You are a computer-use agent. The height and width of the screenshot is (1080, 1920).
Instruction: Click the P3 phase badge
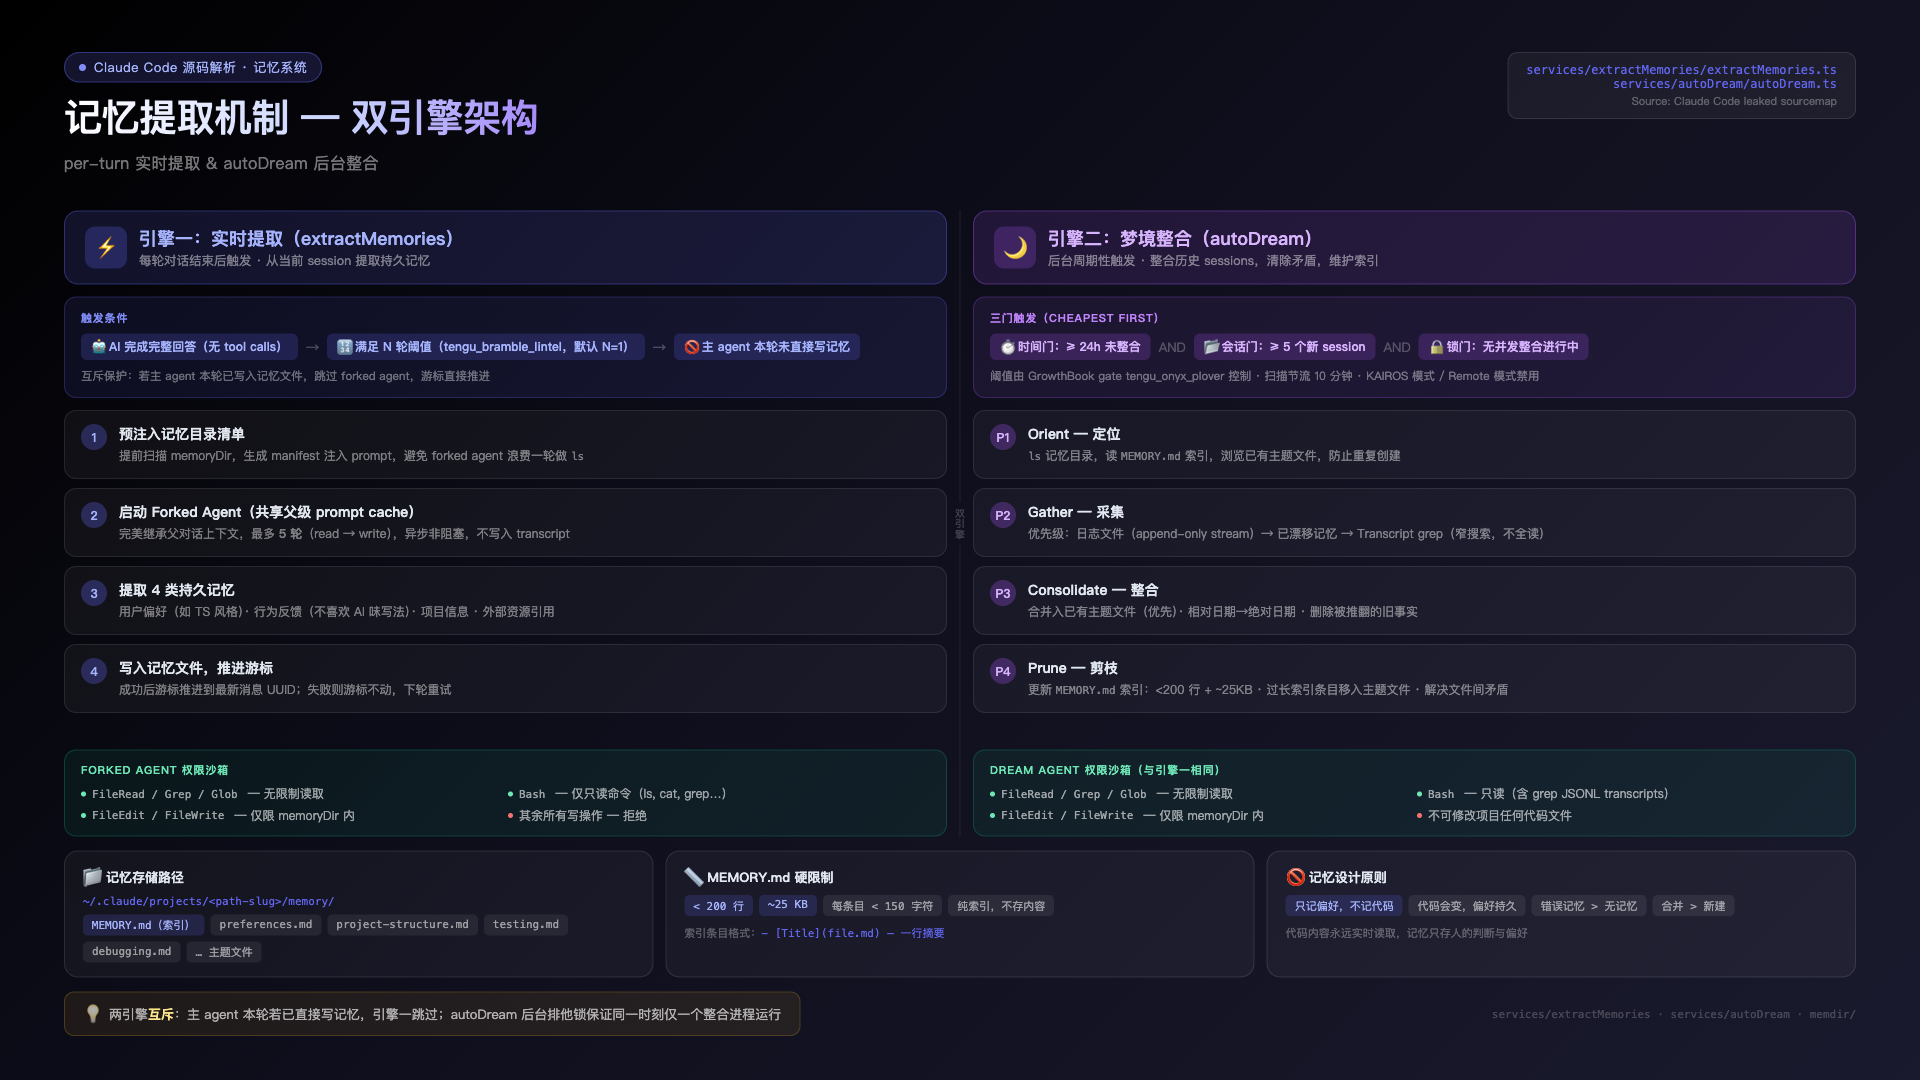click(1003, 593)
